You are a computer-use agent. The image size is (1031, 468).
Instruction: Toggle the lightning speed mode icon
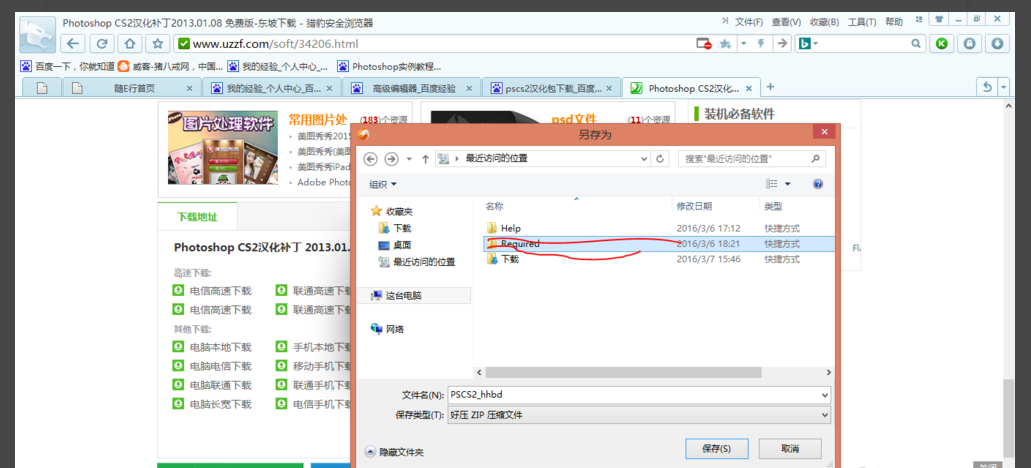762,44
